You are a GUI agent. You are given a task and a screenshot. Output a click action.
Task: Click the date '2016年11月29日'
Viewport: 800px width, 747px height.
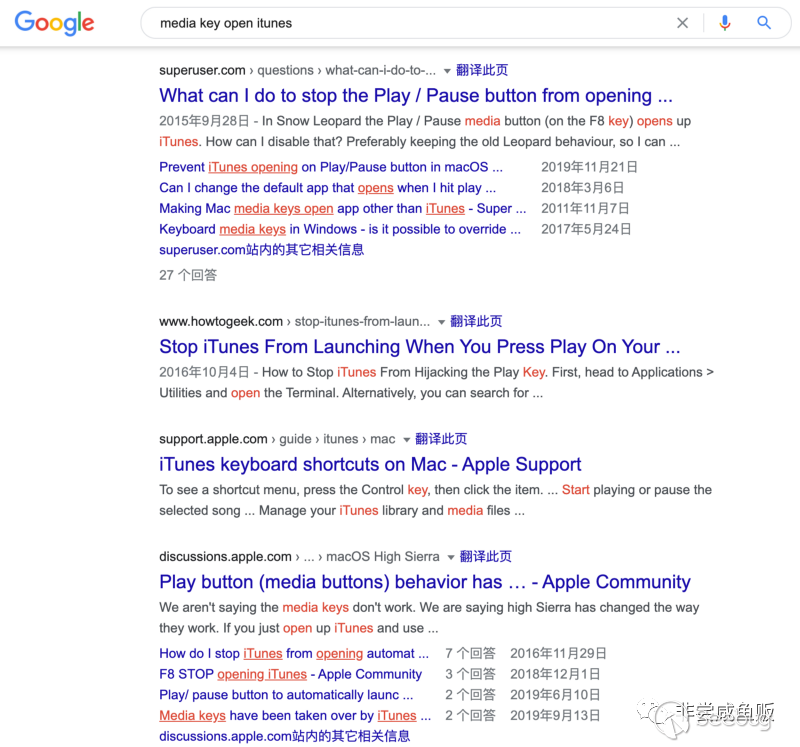[559, 654]
